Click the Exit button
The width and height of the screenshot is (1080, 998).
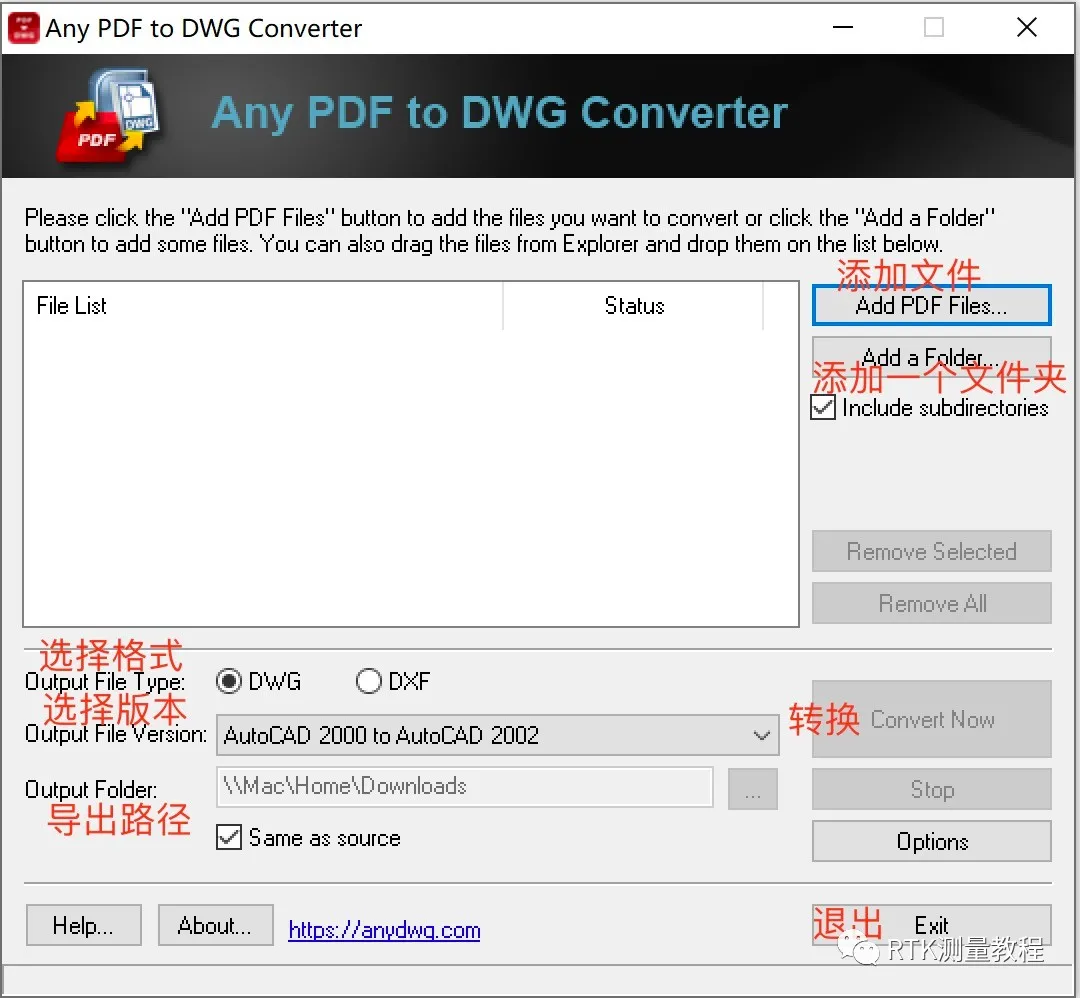tap(931, 925)
